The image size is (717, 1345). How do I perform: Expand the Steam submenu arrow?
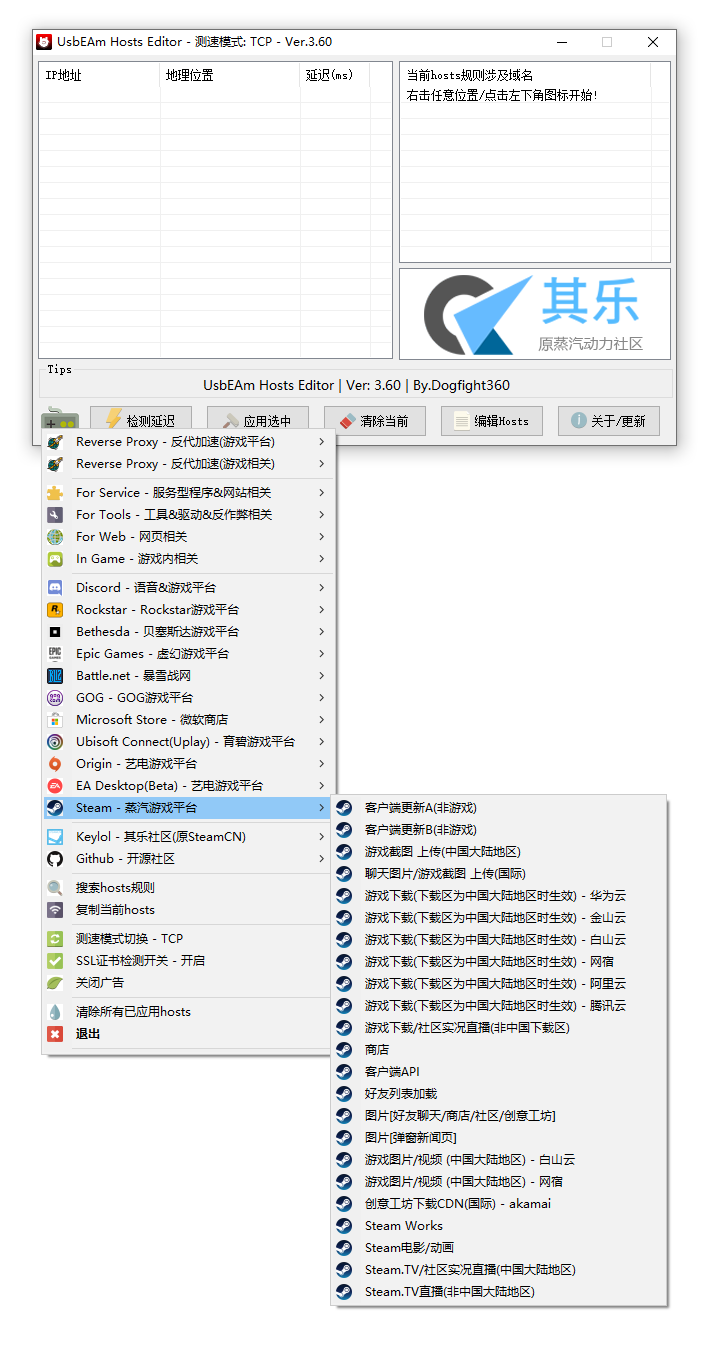click(x=322, y=808)
